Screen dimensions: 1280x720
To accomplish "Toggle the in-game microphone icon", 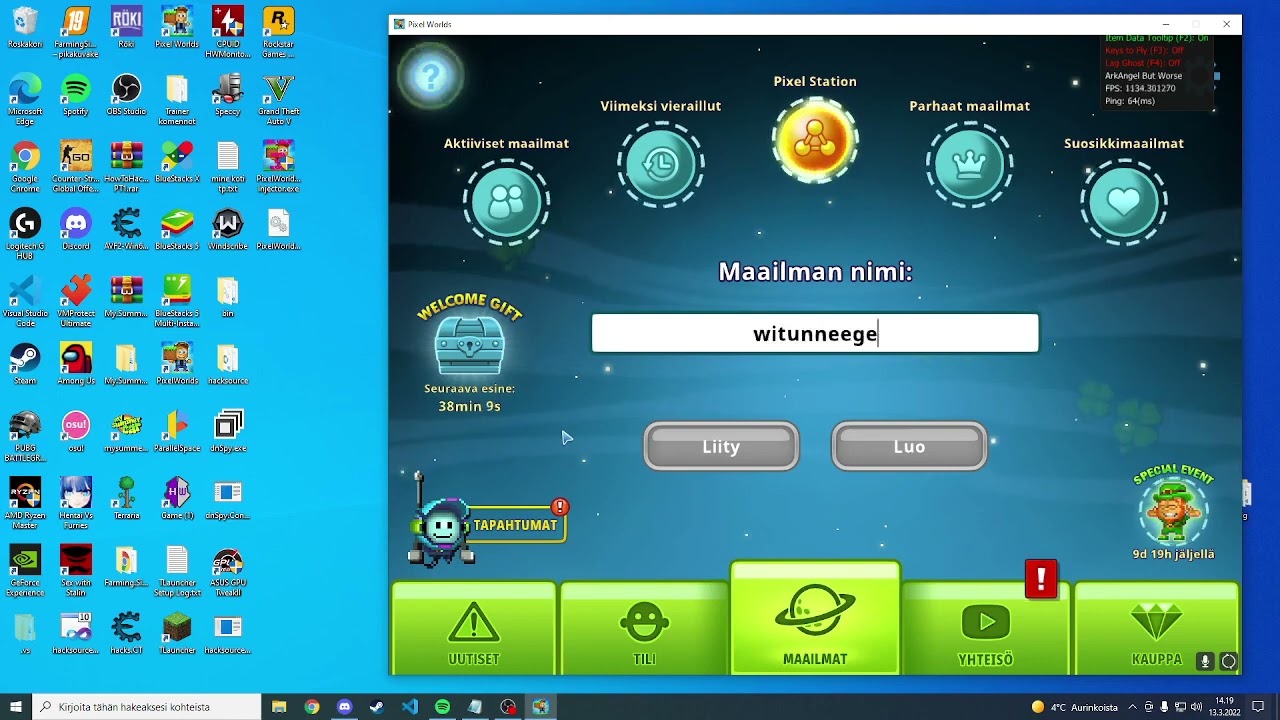I will (1205, 661).
